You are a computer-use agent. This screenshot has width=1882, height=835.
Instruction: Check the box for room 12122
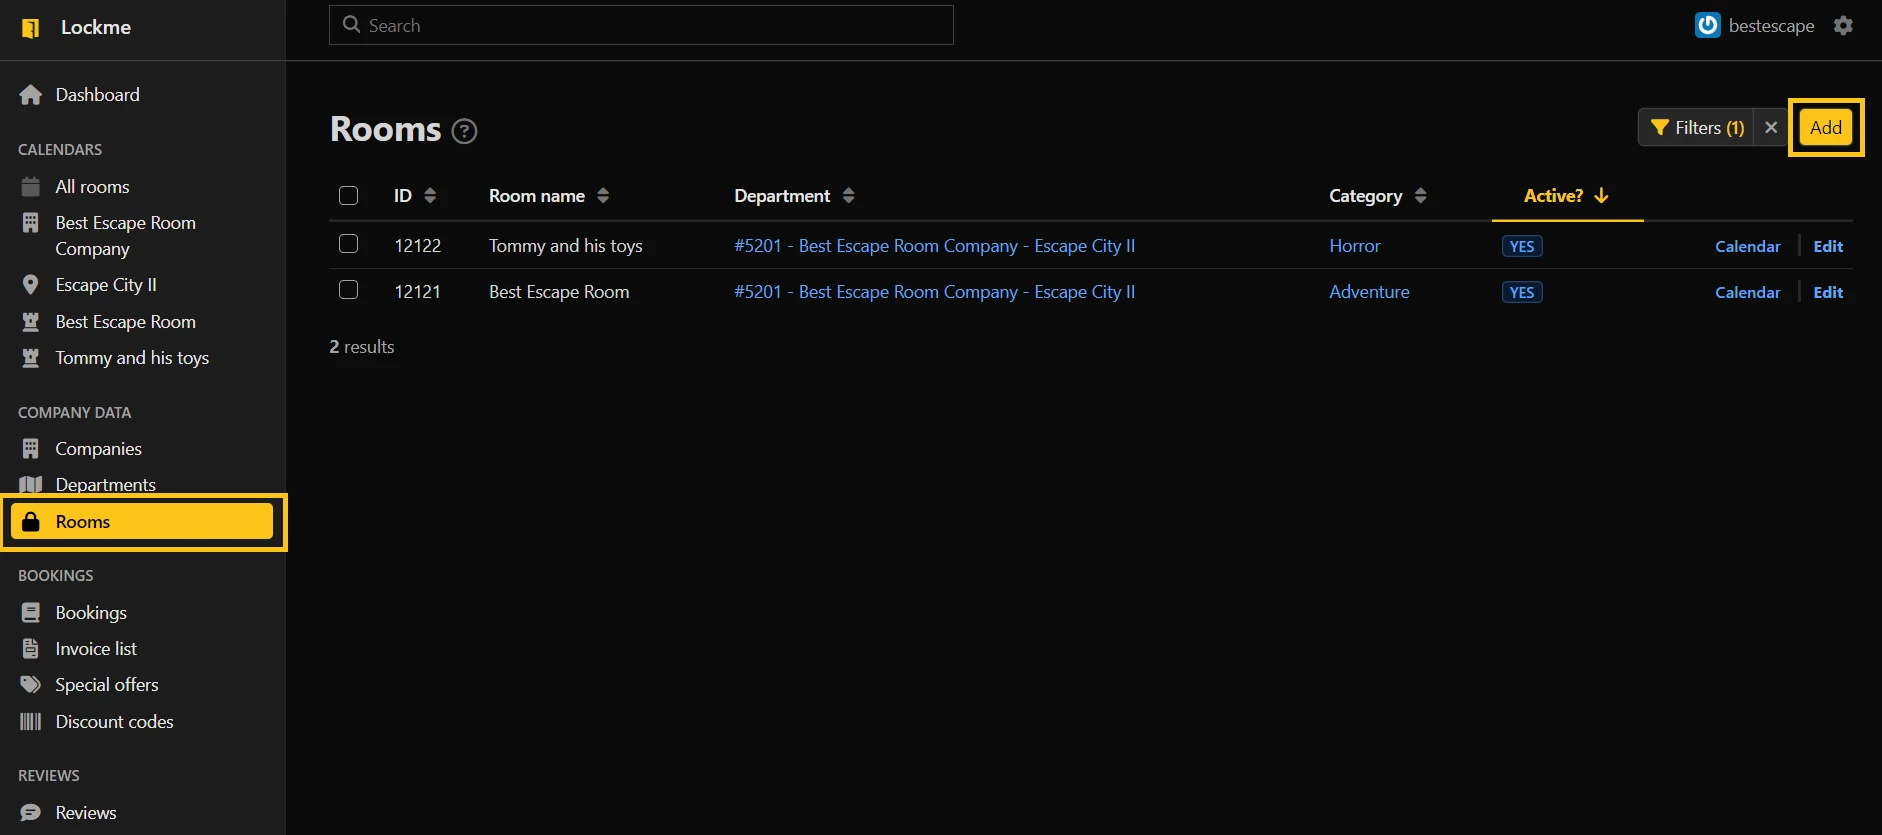(348, 244)
